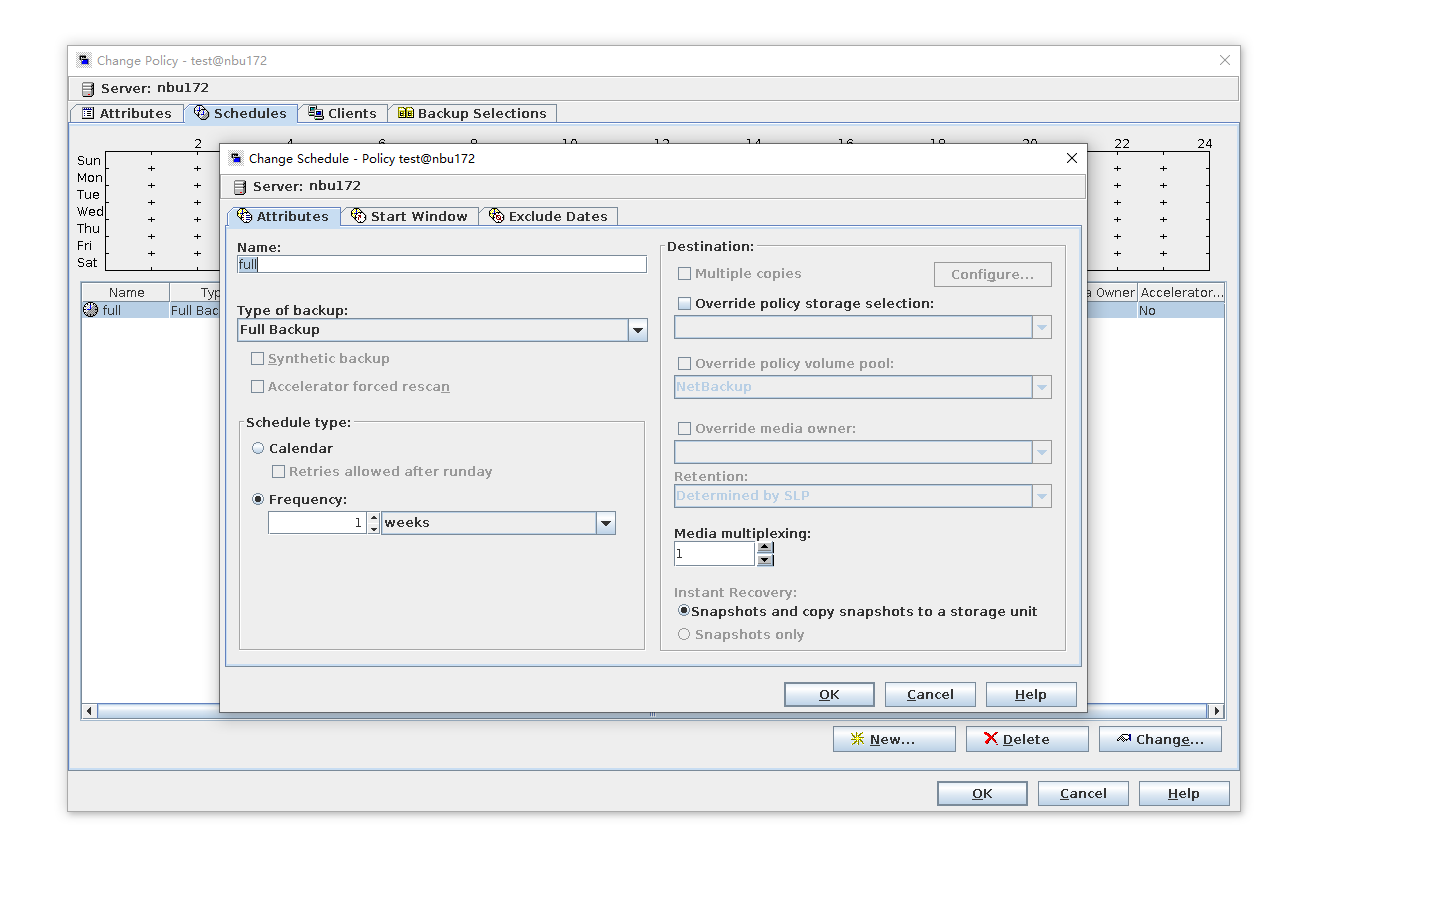Click the Change Schedule window title icon
1451x914 pixels.
click(236, 158)
